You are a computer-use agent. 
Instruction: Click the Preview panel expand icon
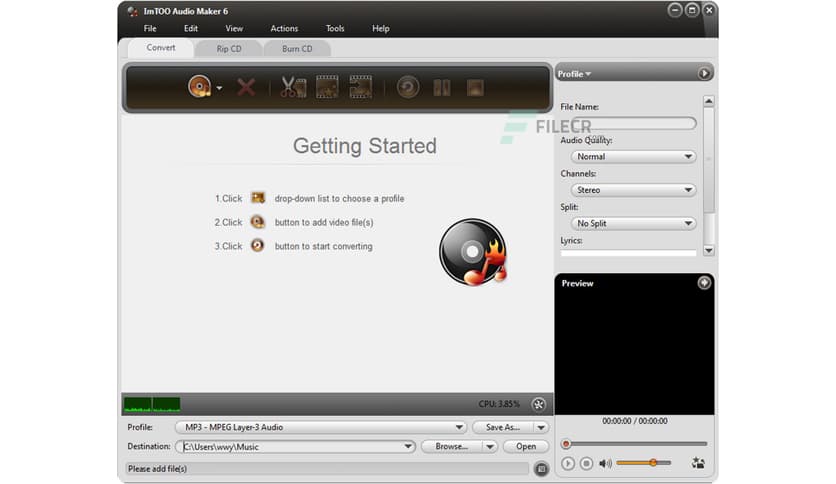point(704,283)
